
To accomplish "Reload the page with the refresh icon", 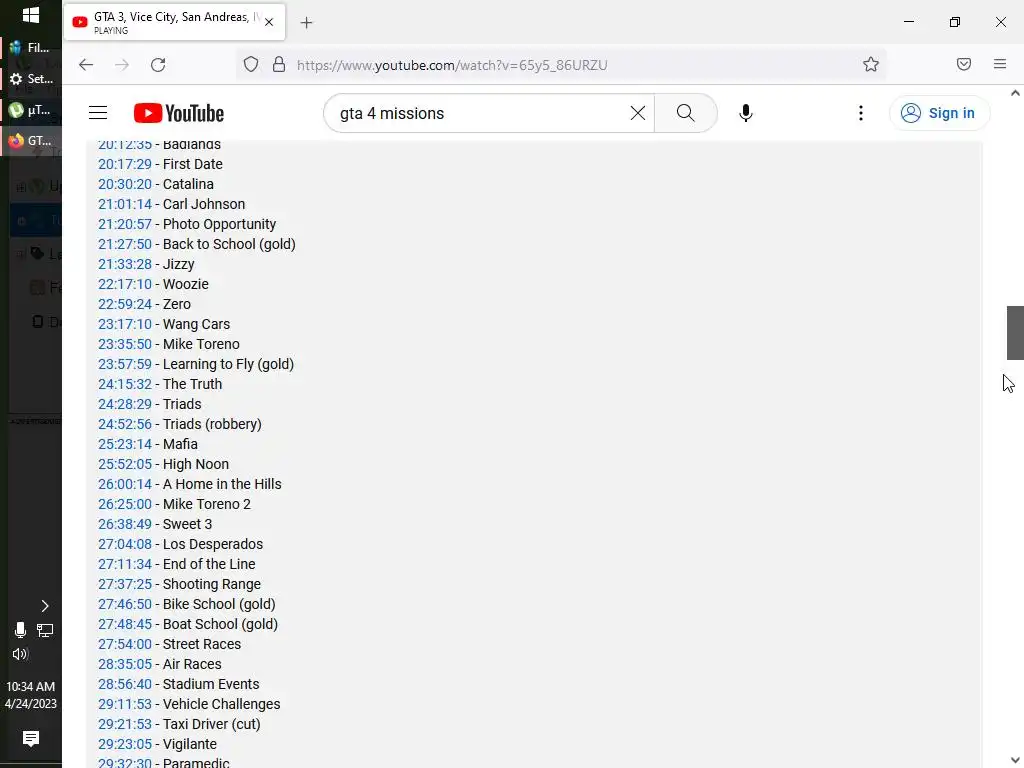I will [158, 65].
